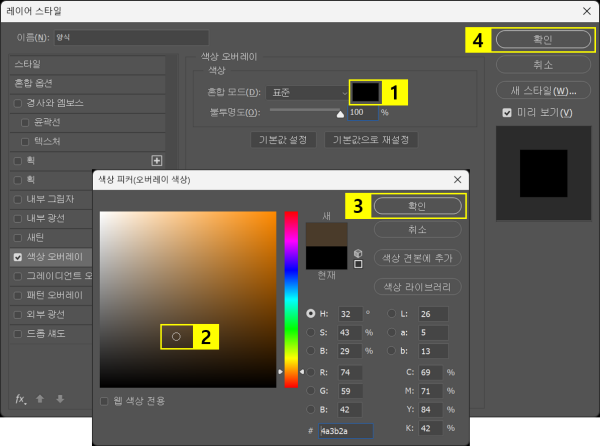Select the S saturation radio button
This screenshot has width=600, height=446.
pos(311,332)
